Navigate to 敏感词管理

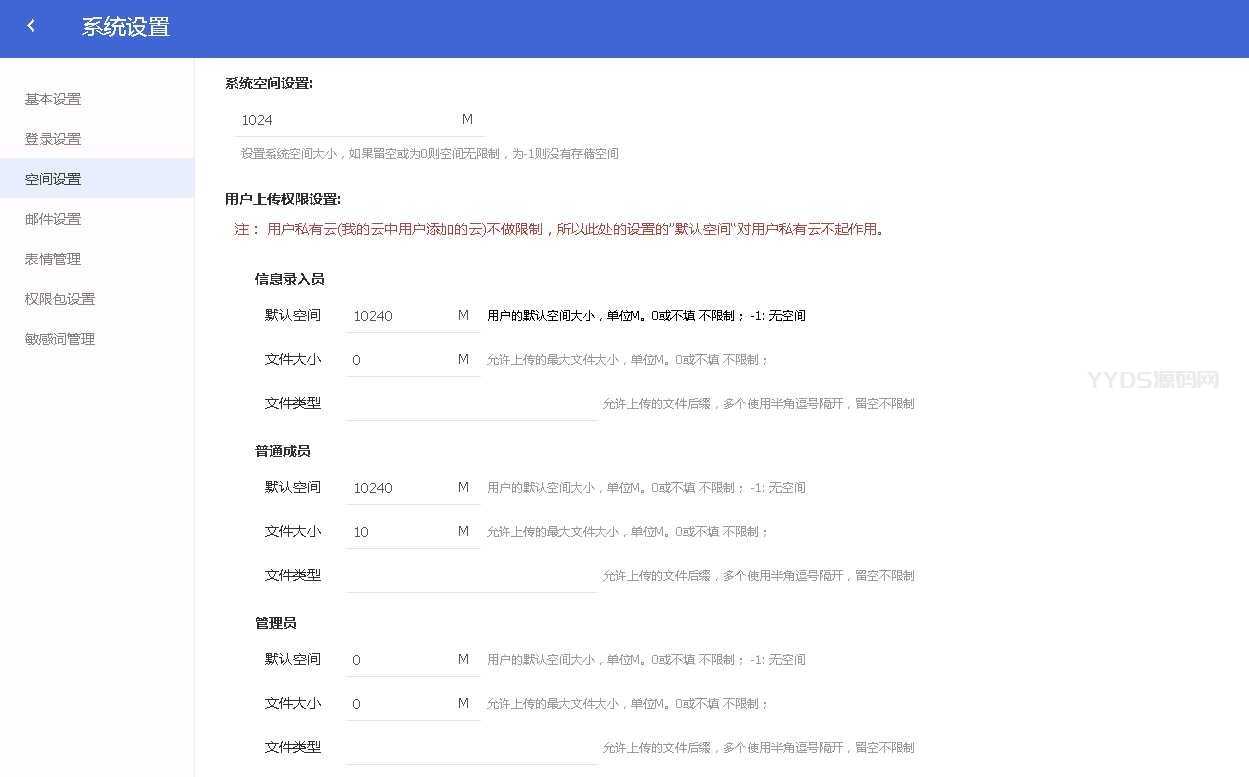pos(60,339)
